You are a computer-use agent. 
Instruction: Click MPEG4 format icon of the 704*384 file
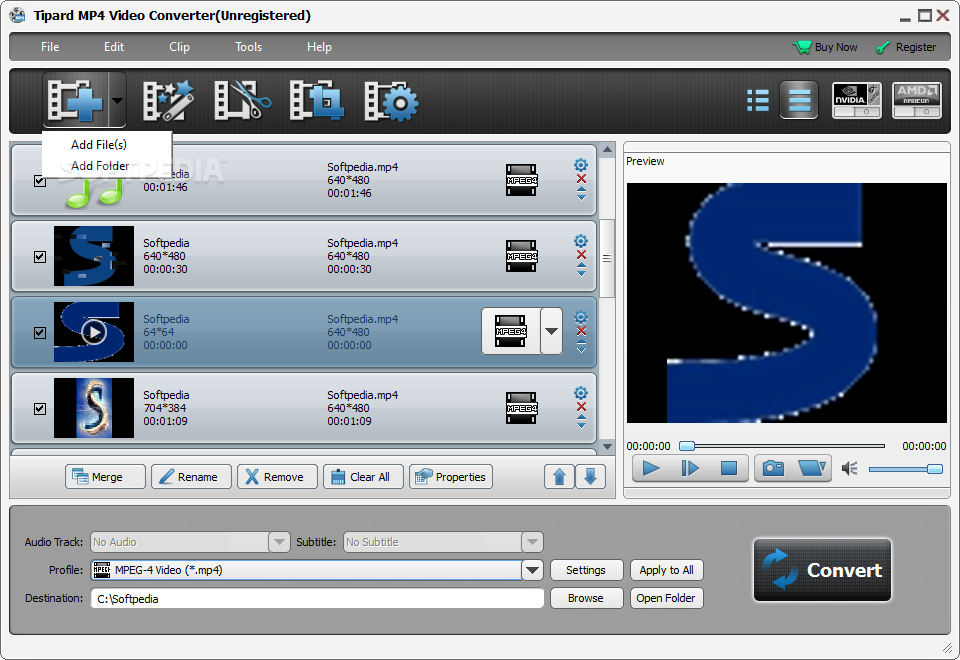(522, 408)
